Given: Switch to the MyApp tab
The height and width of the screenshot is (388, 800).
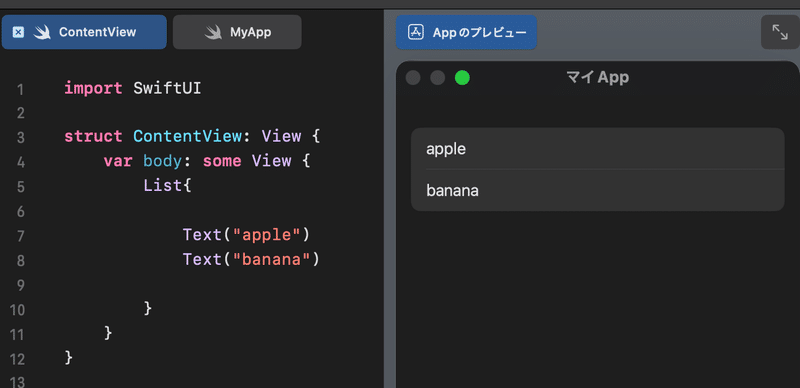Looking at the screenshot, I should pyautogui.click(x=237, y=32).
